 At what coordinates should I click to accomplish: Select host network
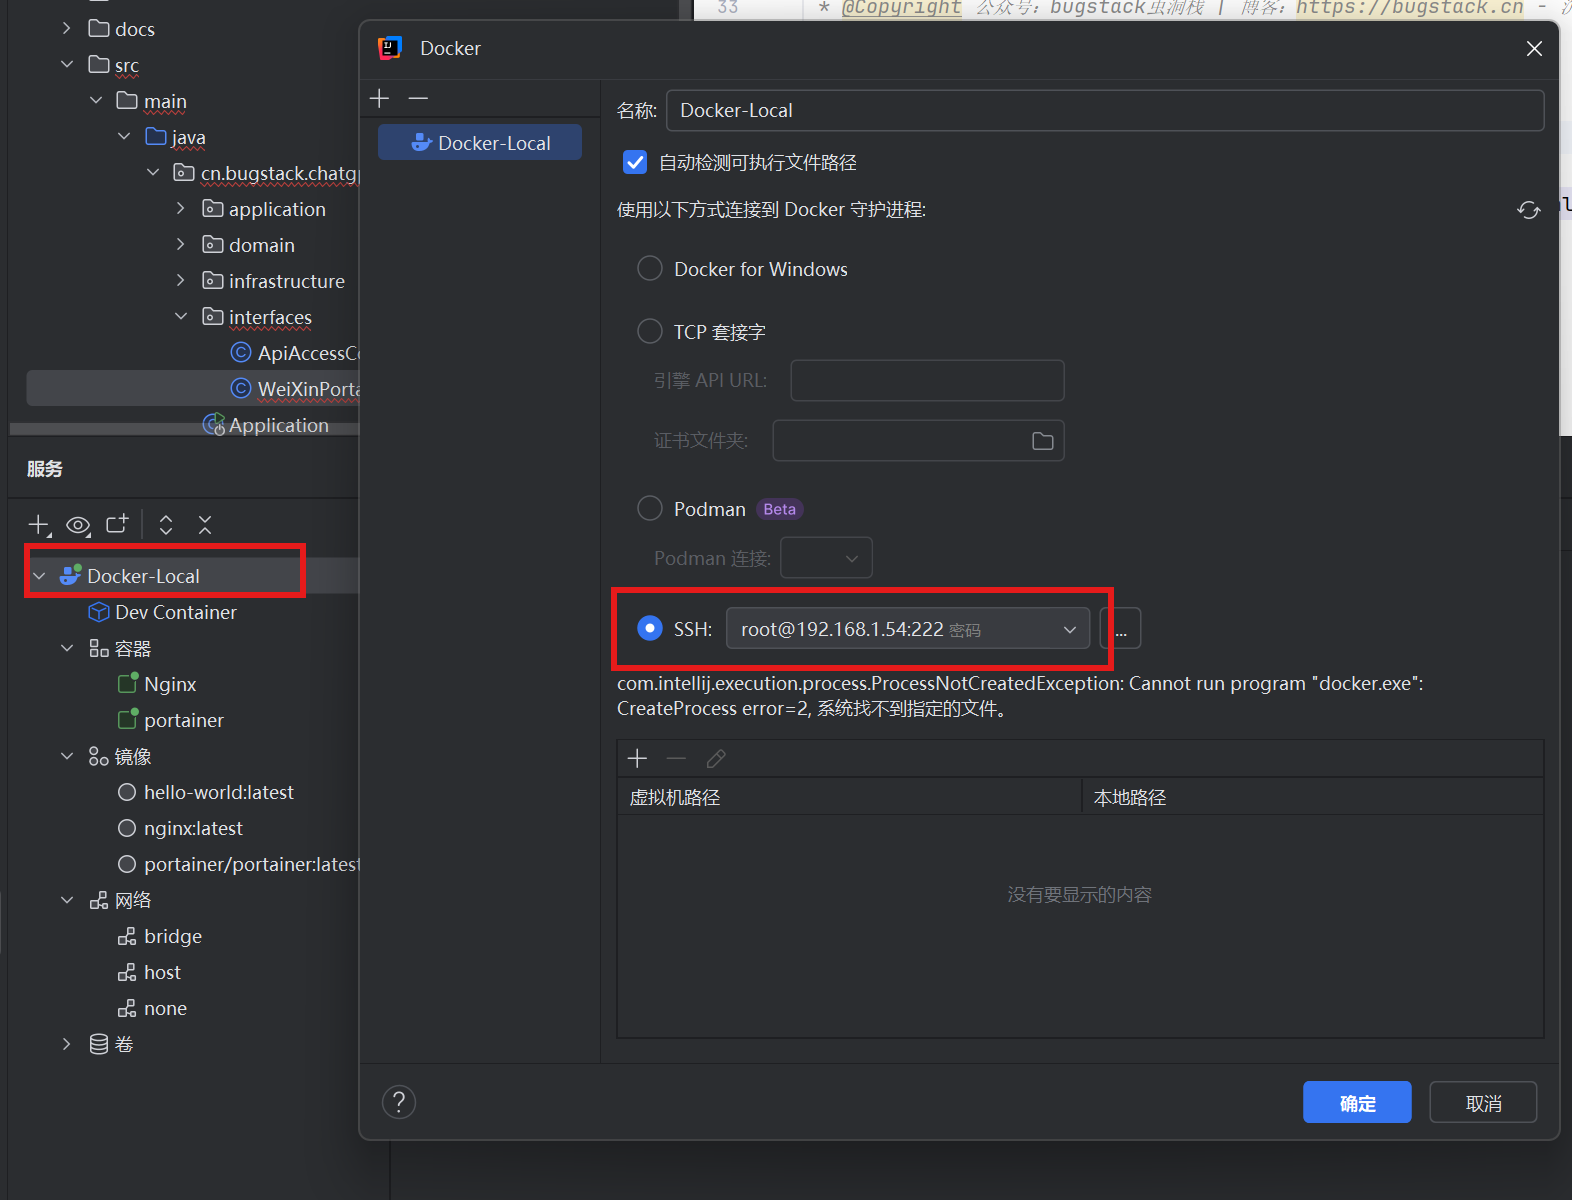(x=162, y=972)
